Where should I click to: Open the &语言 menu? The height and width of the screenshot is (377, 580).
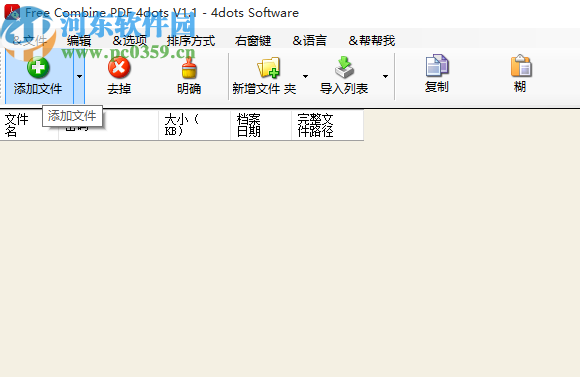click(x=310, y=40)
